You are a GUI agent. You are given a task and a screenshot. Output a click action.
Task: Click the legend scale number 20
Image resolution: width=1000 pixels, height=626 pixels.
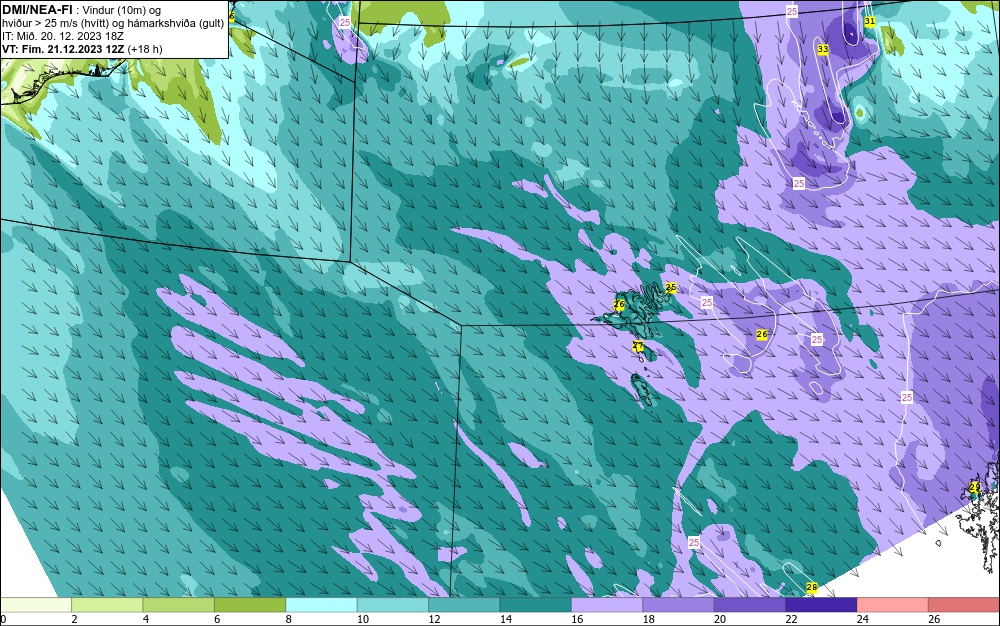click(720, 619)
